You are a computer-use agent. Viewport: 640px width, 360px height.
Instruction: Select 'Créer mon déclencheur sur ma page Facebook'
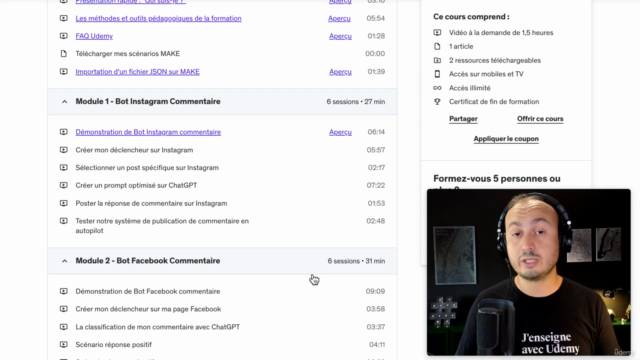[148, 309]
